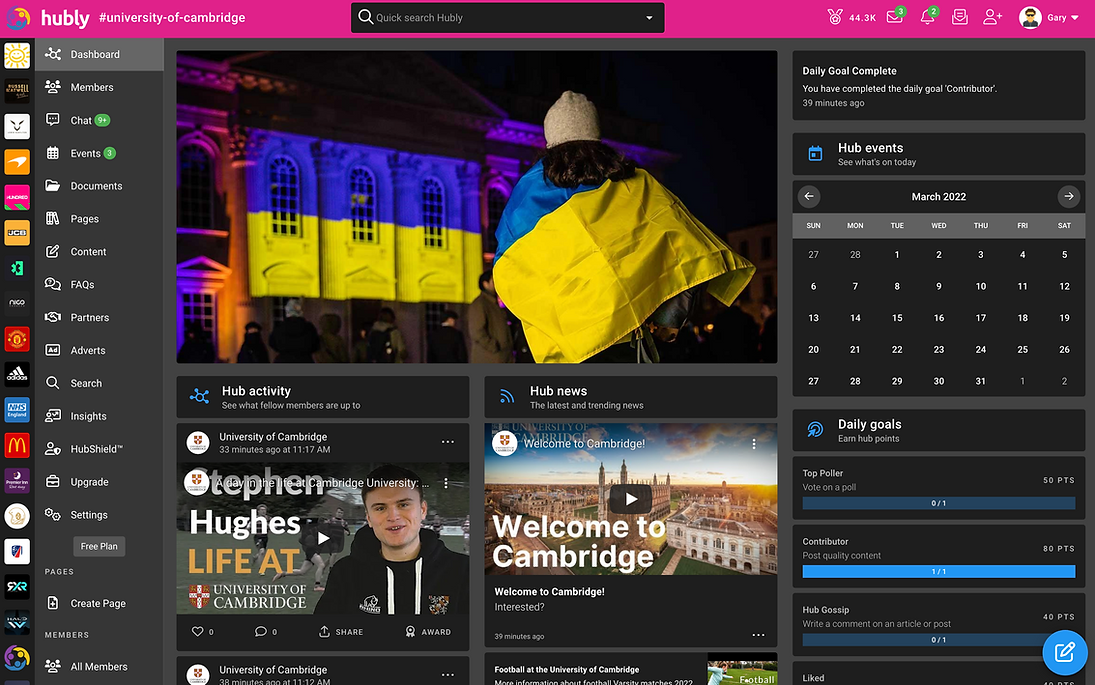Open the inbox tray icon

click(x=960, y=17)
